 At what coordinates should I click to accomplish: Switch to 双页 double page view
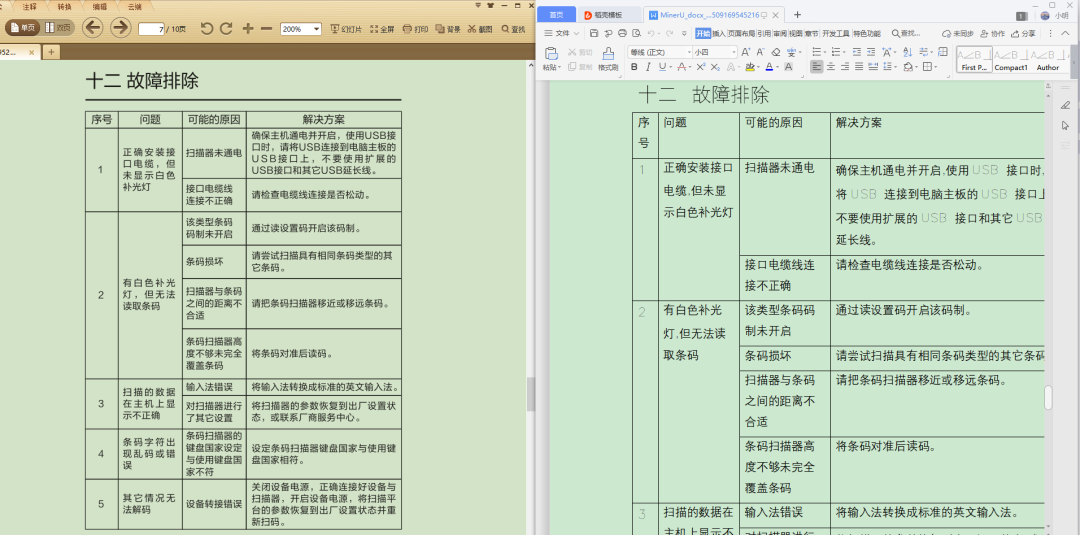coord(58,28)
